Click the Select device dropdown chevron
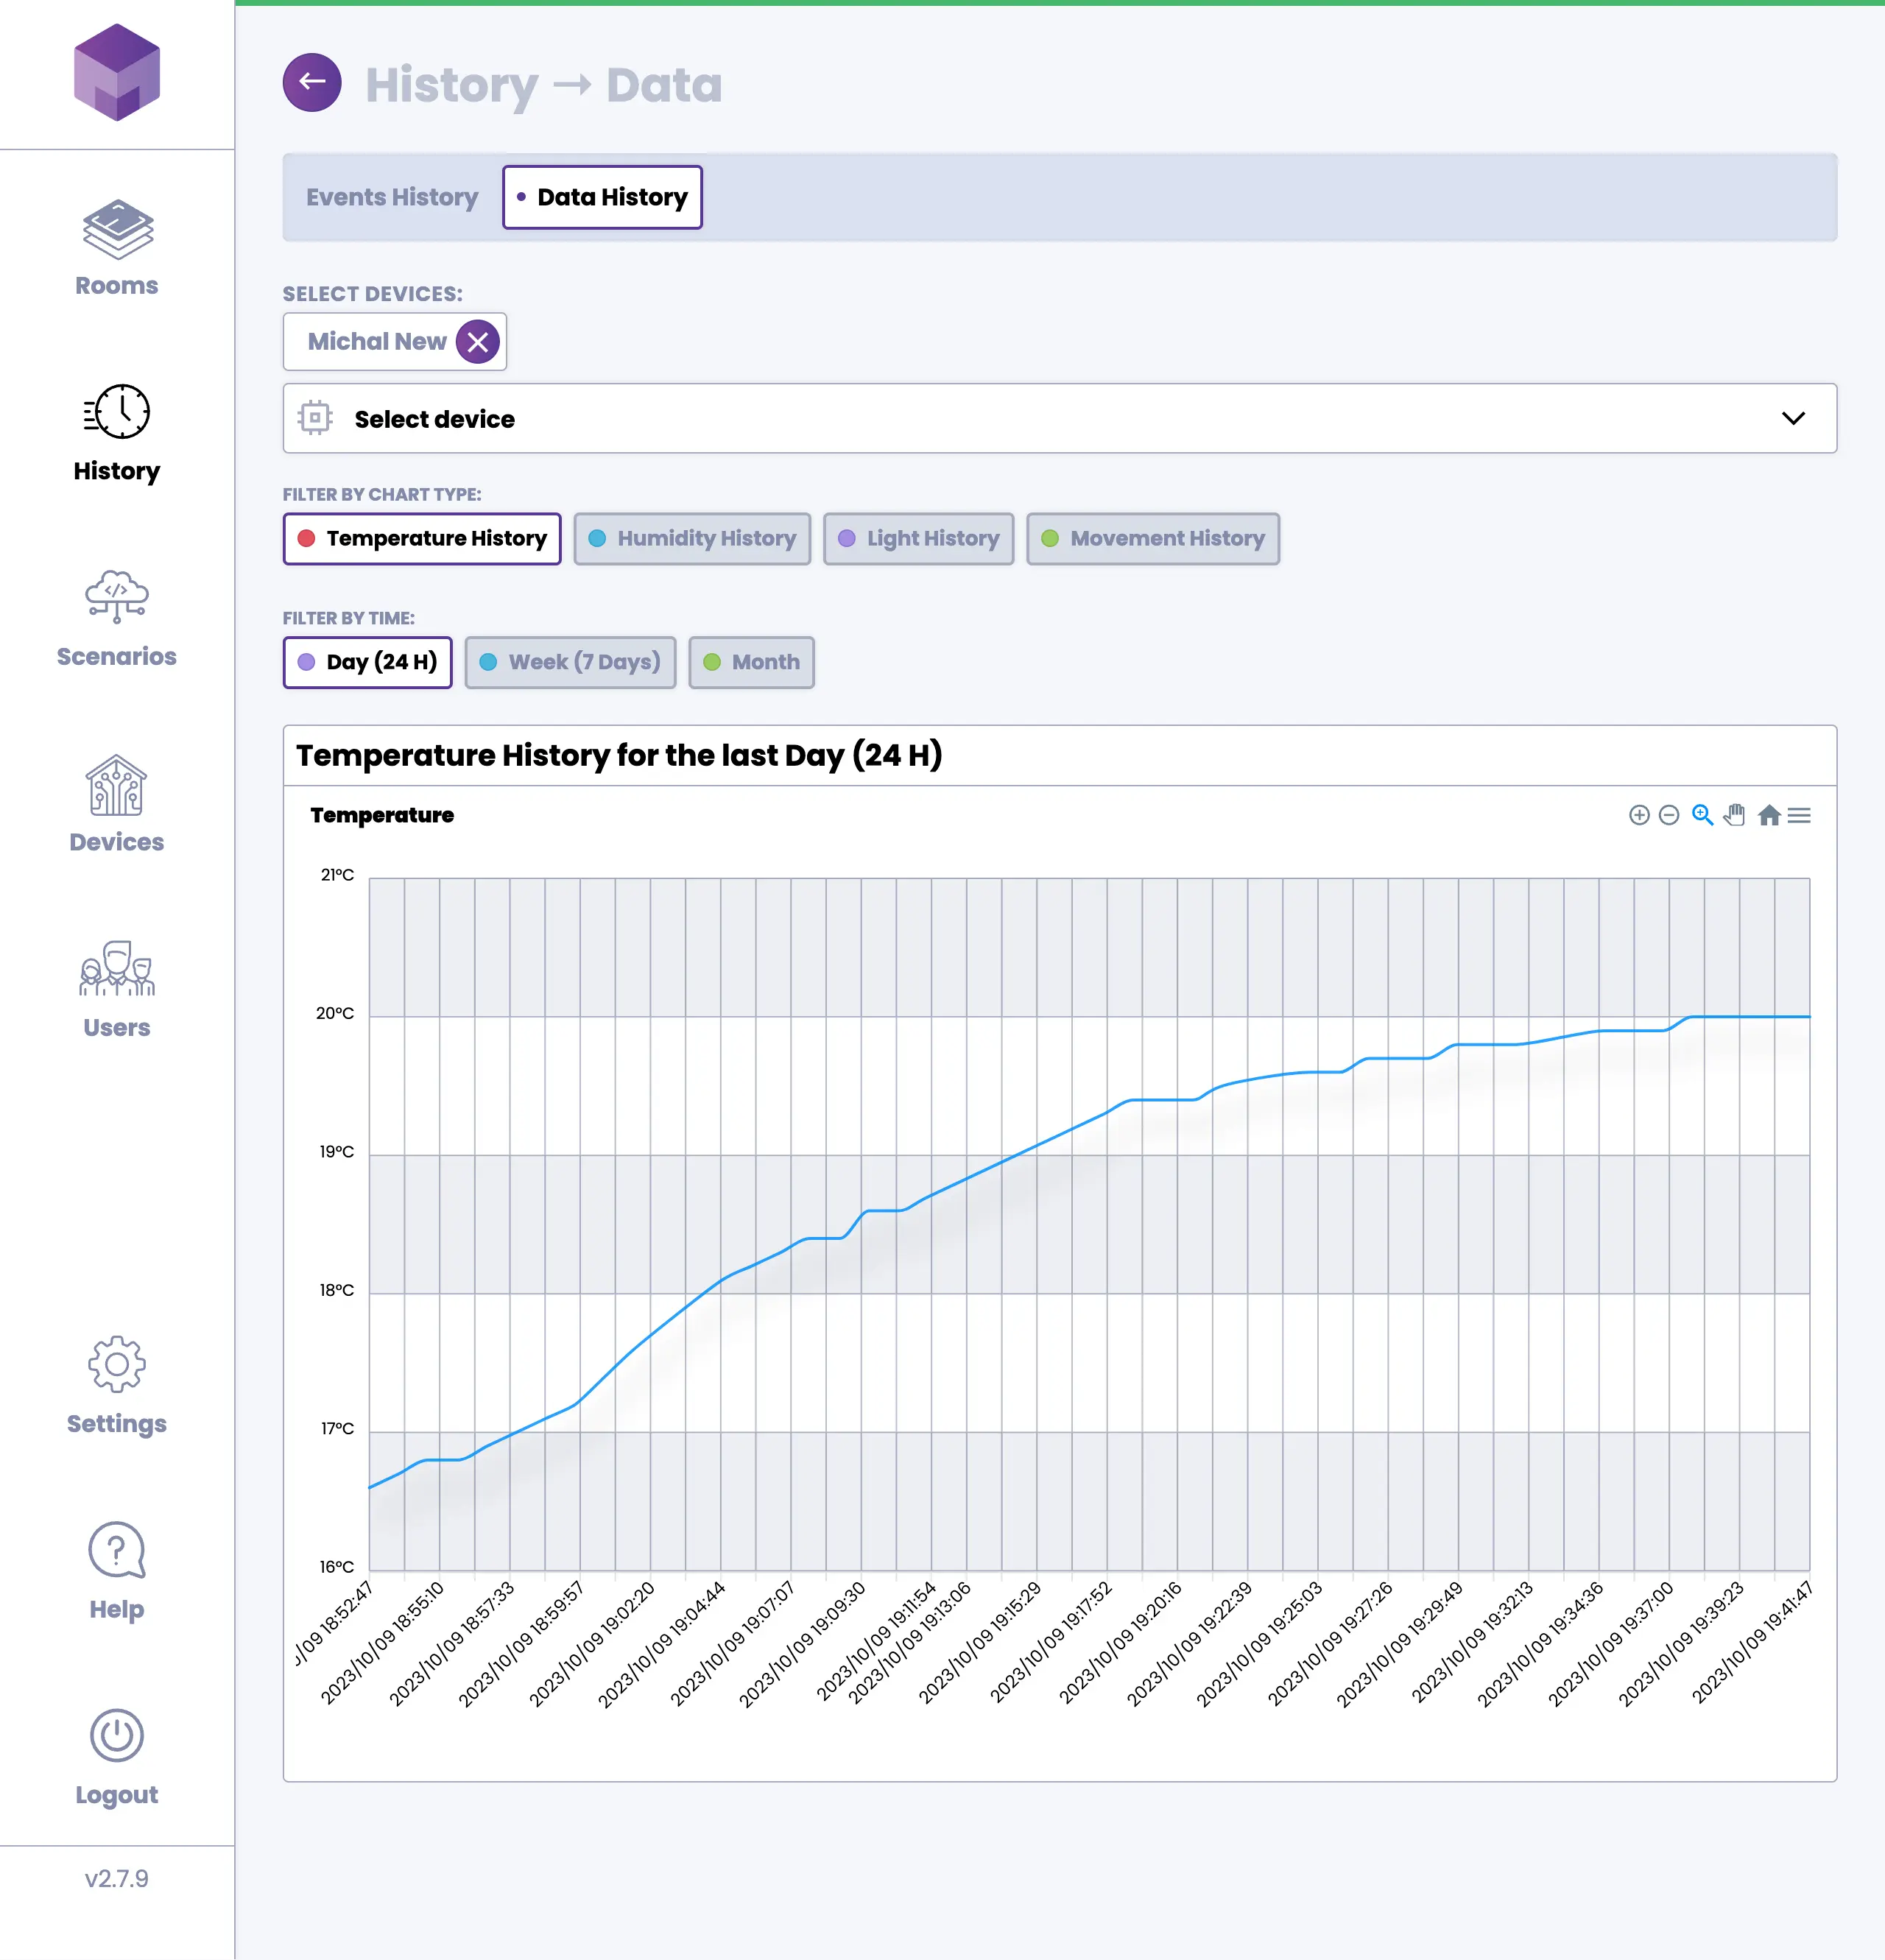Viewport: 1885px width, 1960px height. click(x=1793, y=419)
